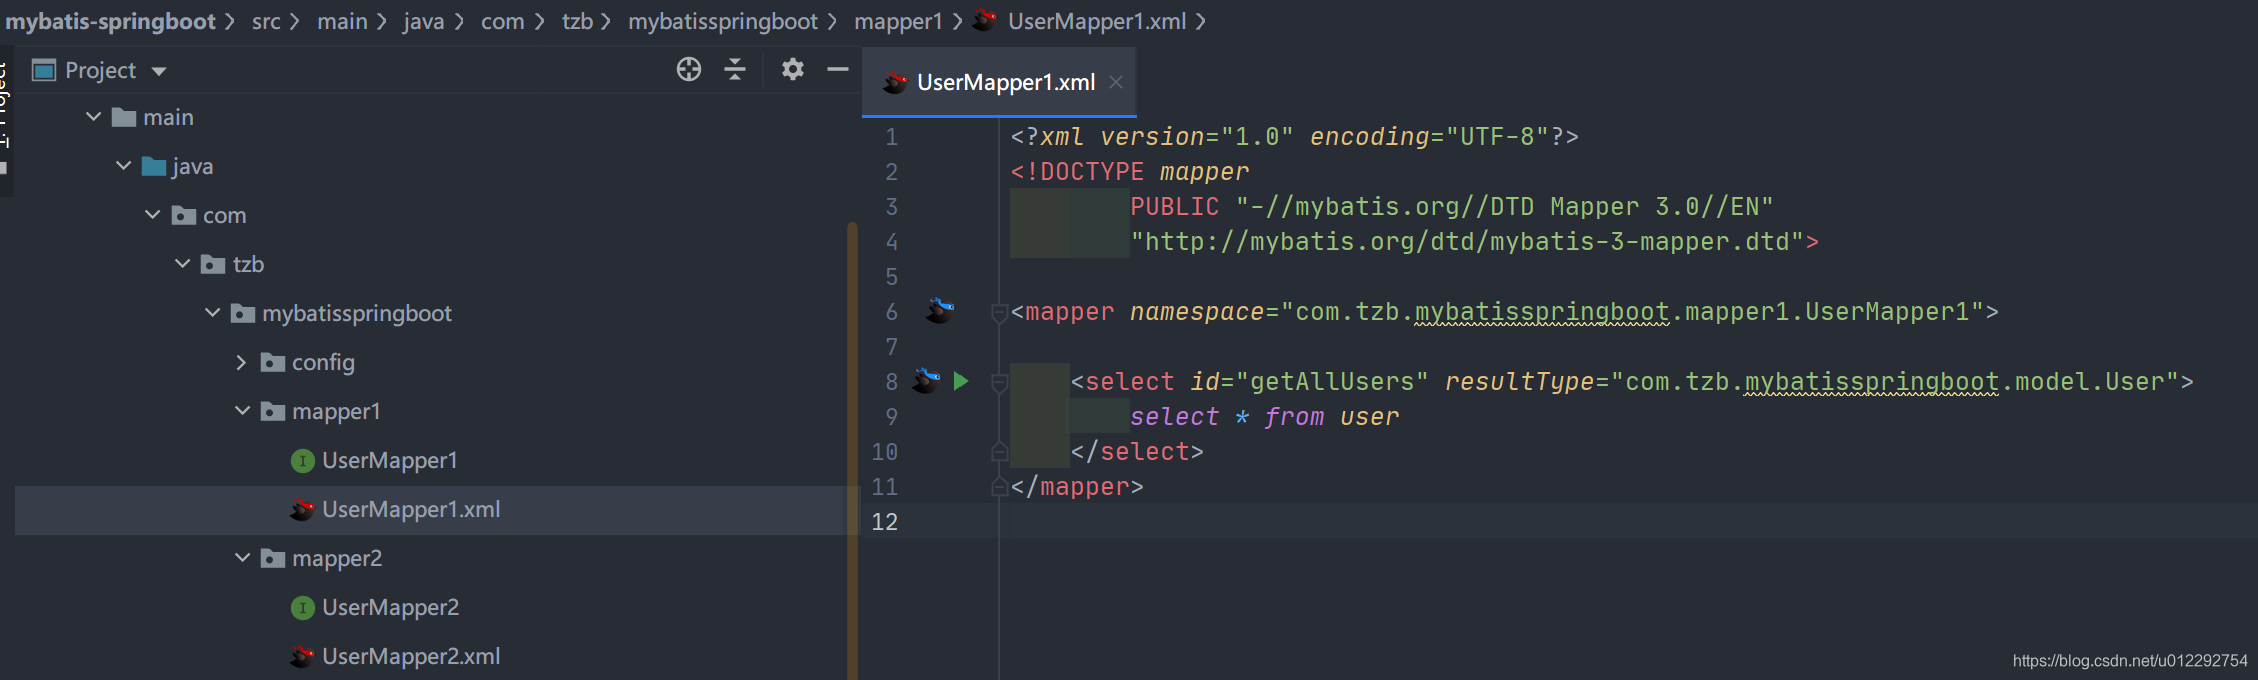Image resolution: width=2258 pixels, height=680 pixels.
Task: Collapse the mapper1 package
Action: pos(242,411)
